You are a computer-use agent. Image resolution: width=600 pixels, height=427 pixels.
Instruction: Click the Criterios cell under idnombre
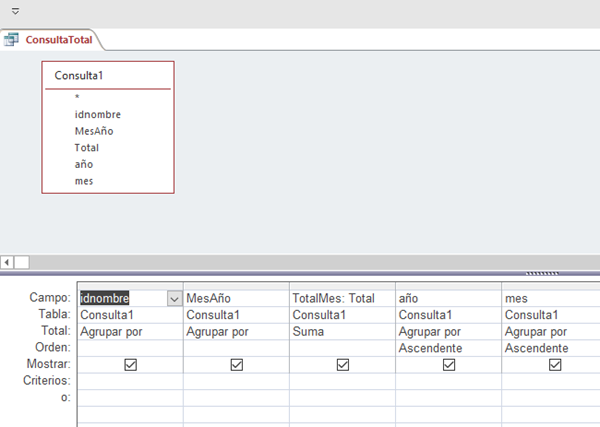pos(130,382)
